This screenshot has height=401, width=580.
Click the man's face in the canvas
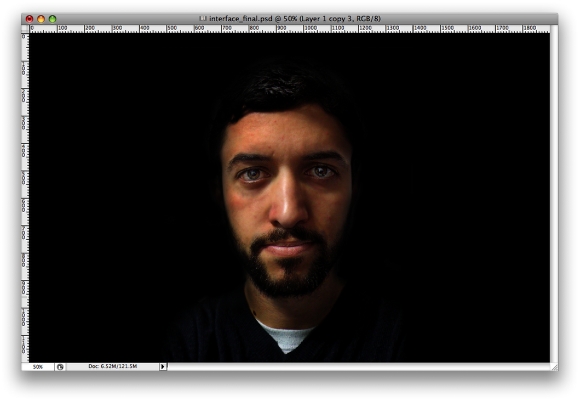288,200
